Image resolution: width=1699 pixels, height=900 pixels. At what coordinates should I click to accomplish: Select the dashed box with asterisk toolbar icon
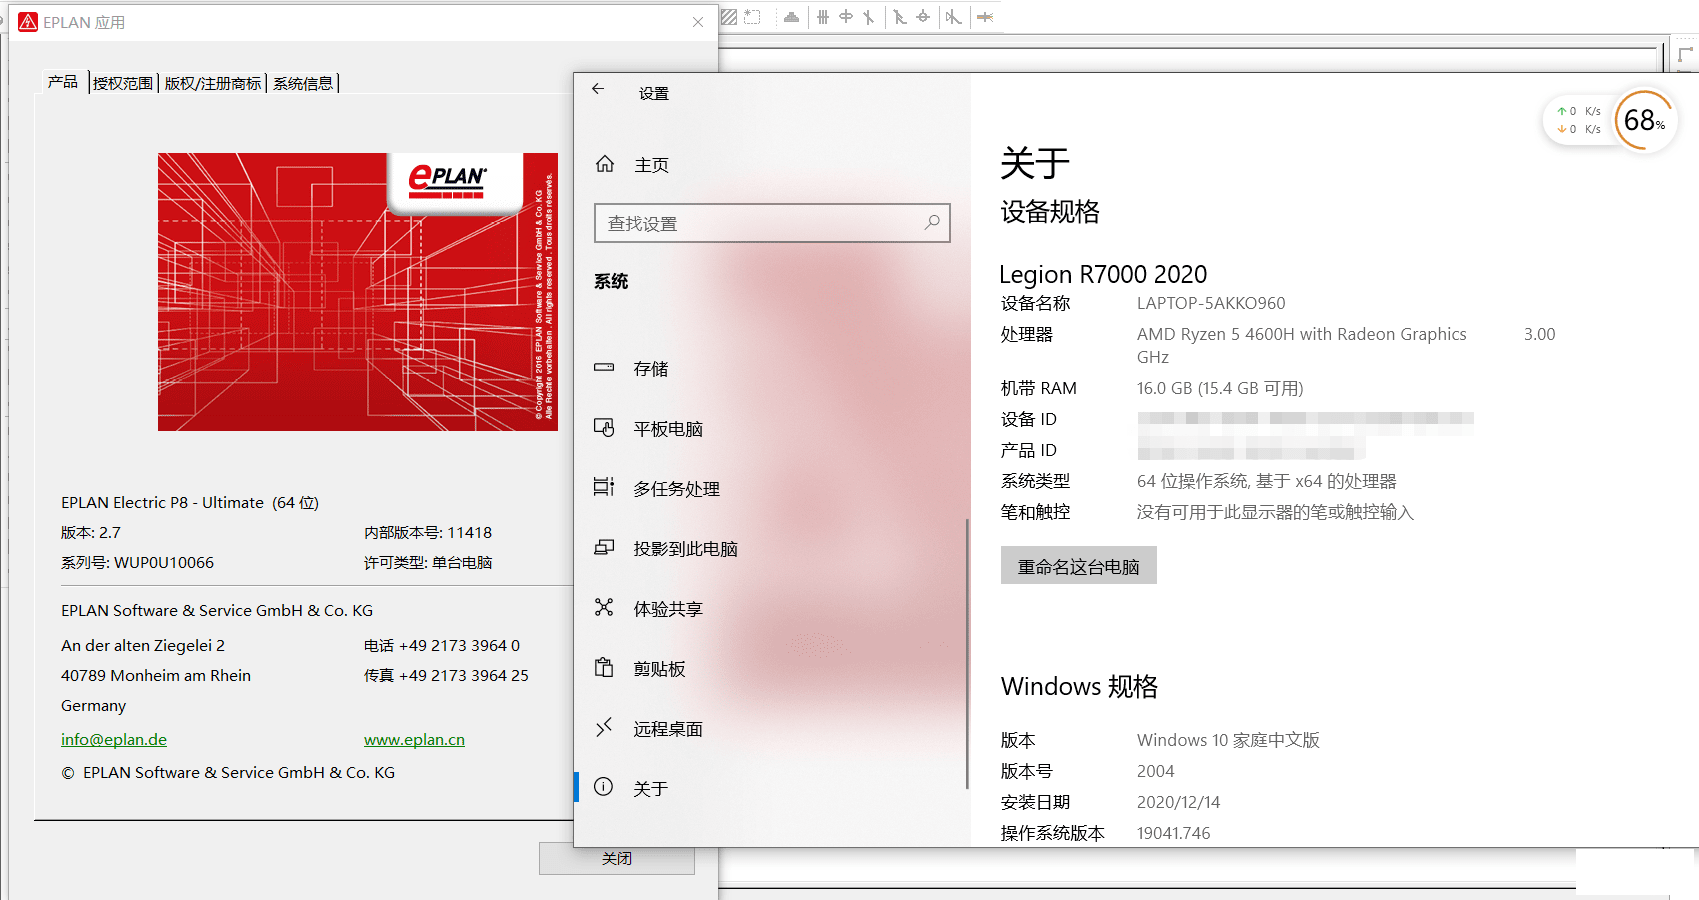coord(752,17)
